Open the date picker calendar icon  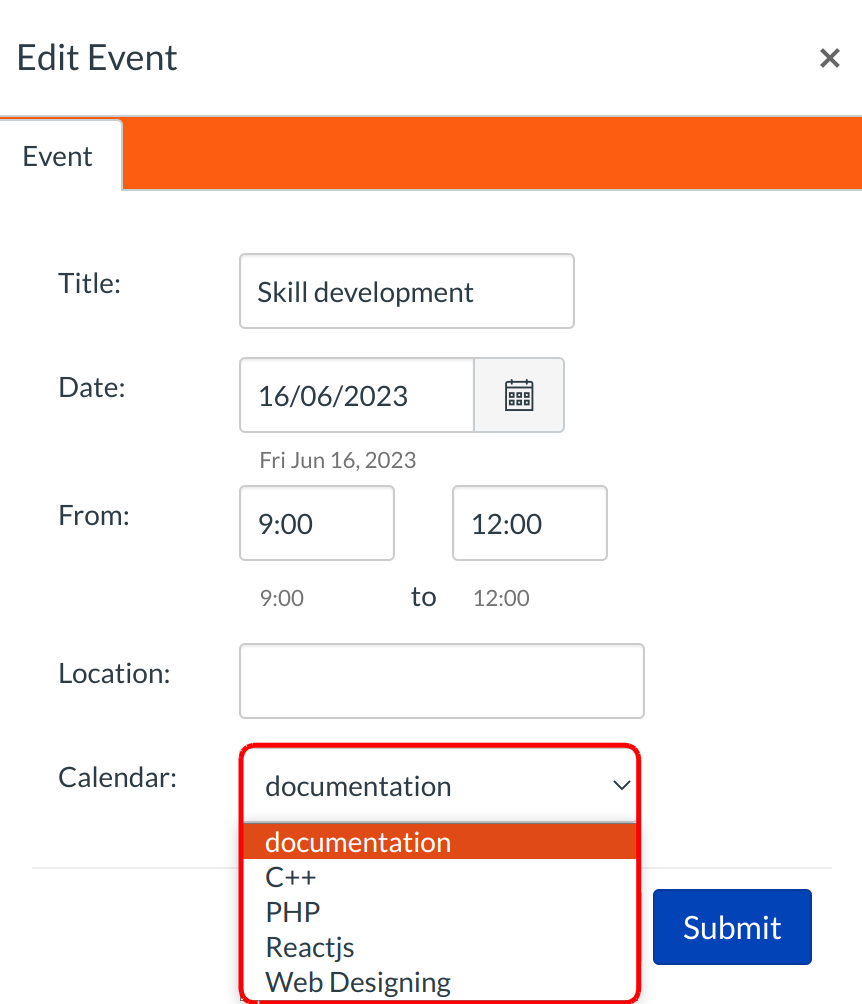pyautogui.click(x=518, y=396)
